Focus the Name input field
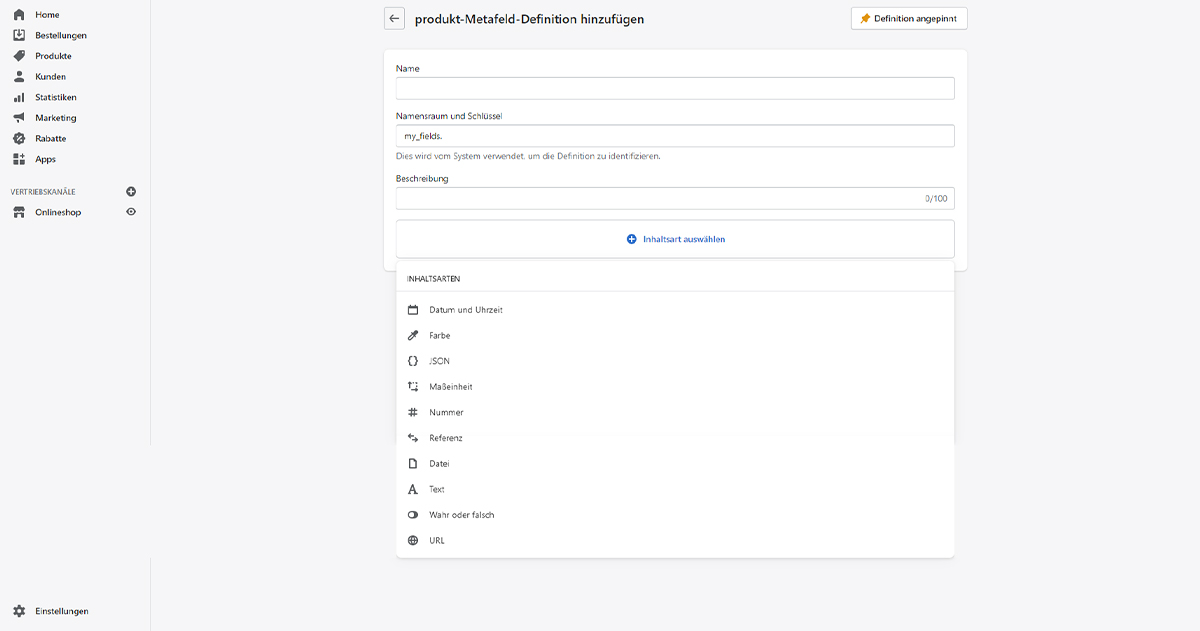The width and height of the screenshot is (1200, 631). point(675,89)
